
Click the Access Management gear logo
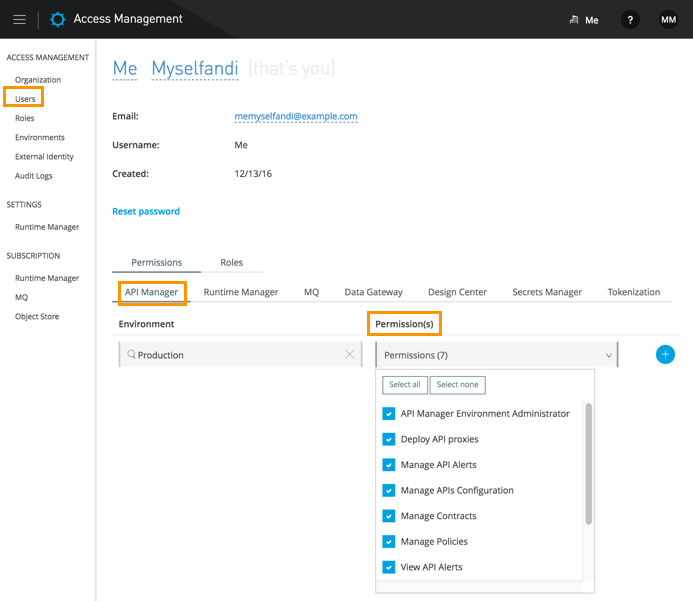57,19
